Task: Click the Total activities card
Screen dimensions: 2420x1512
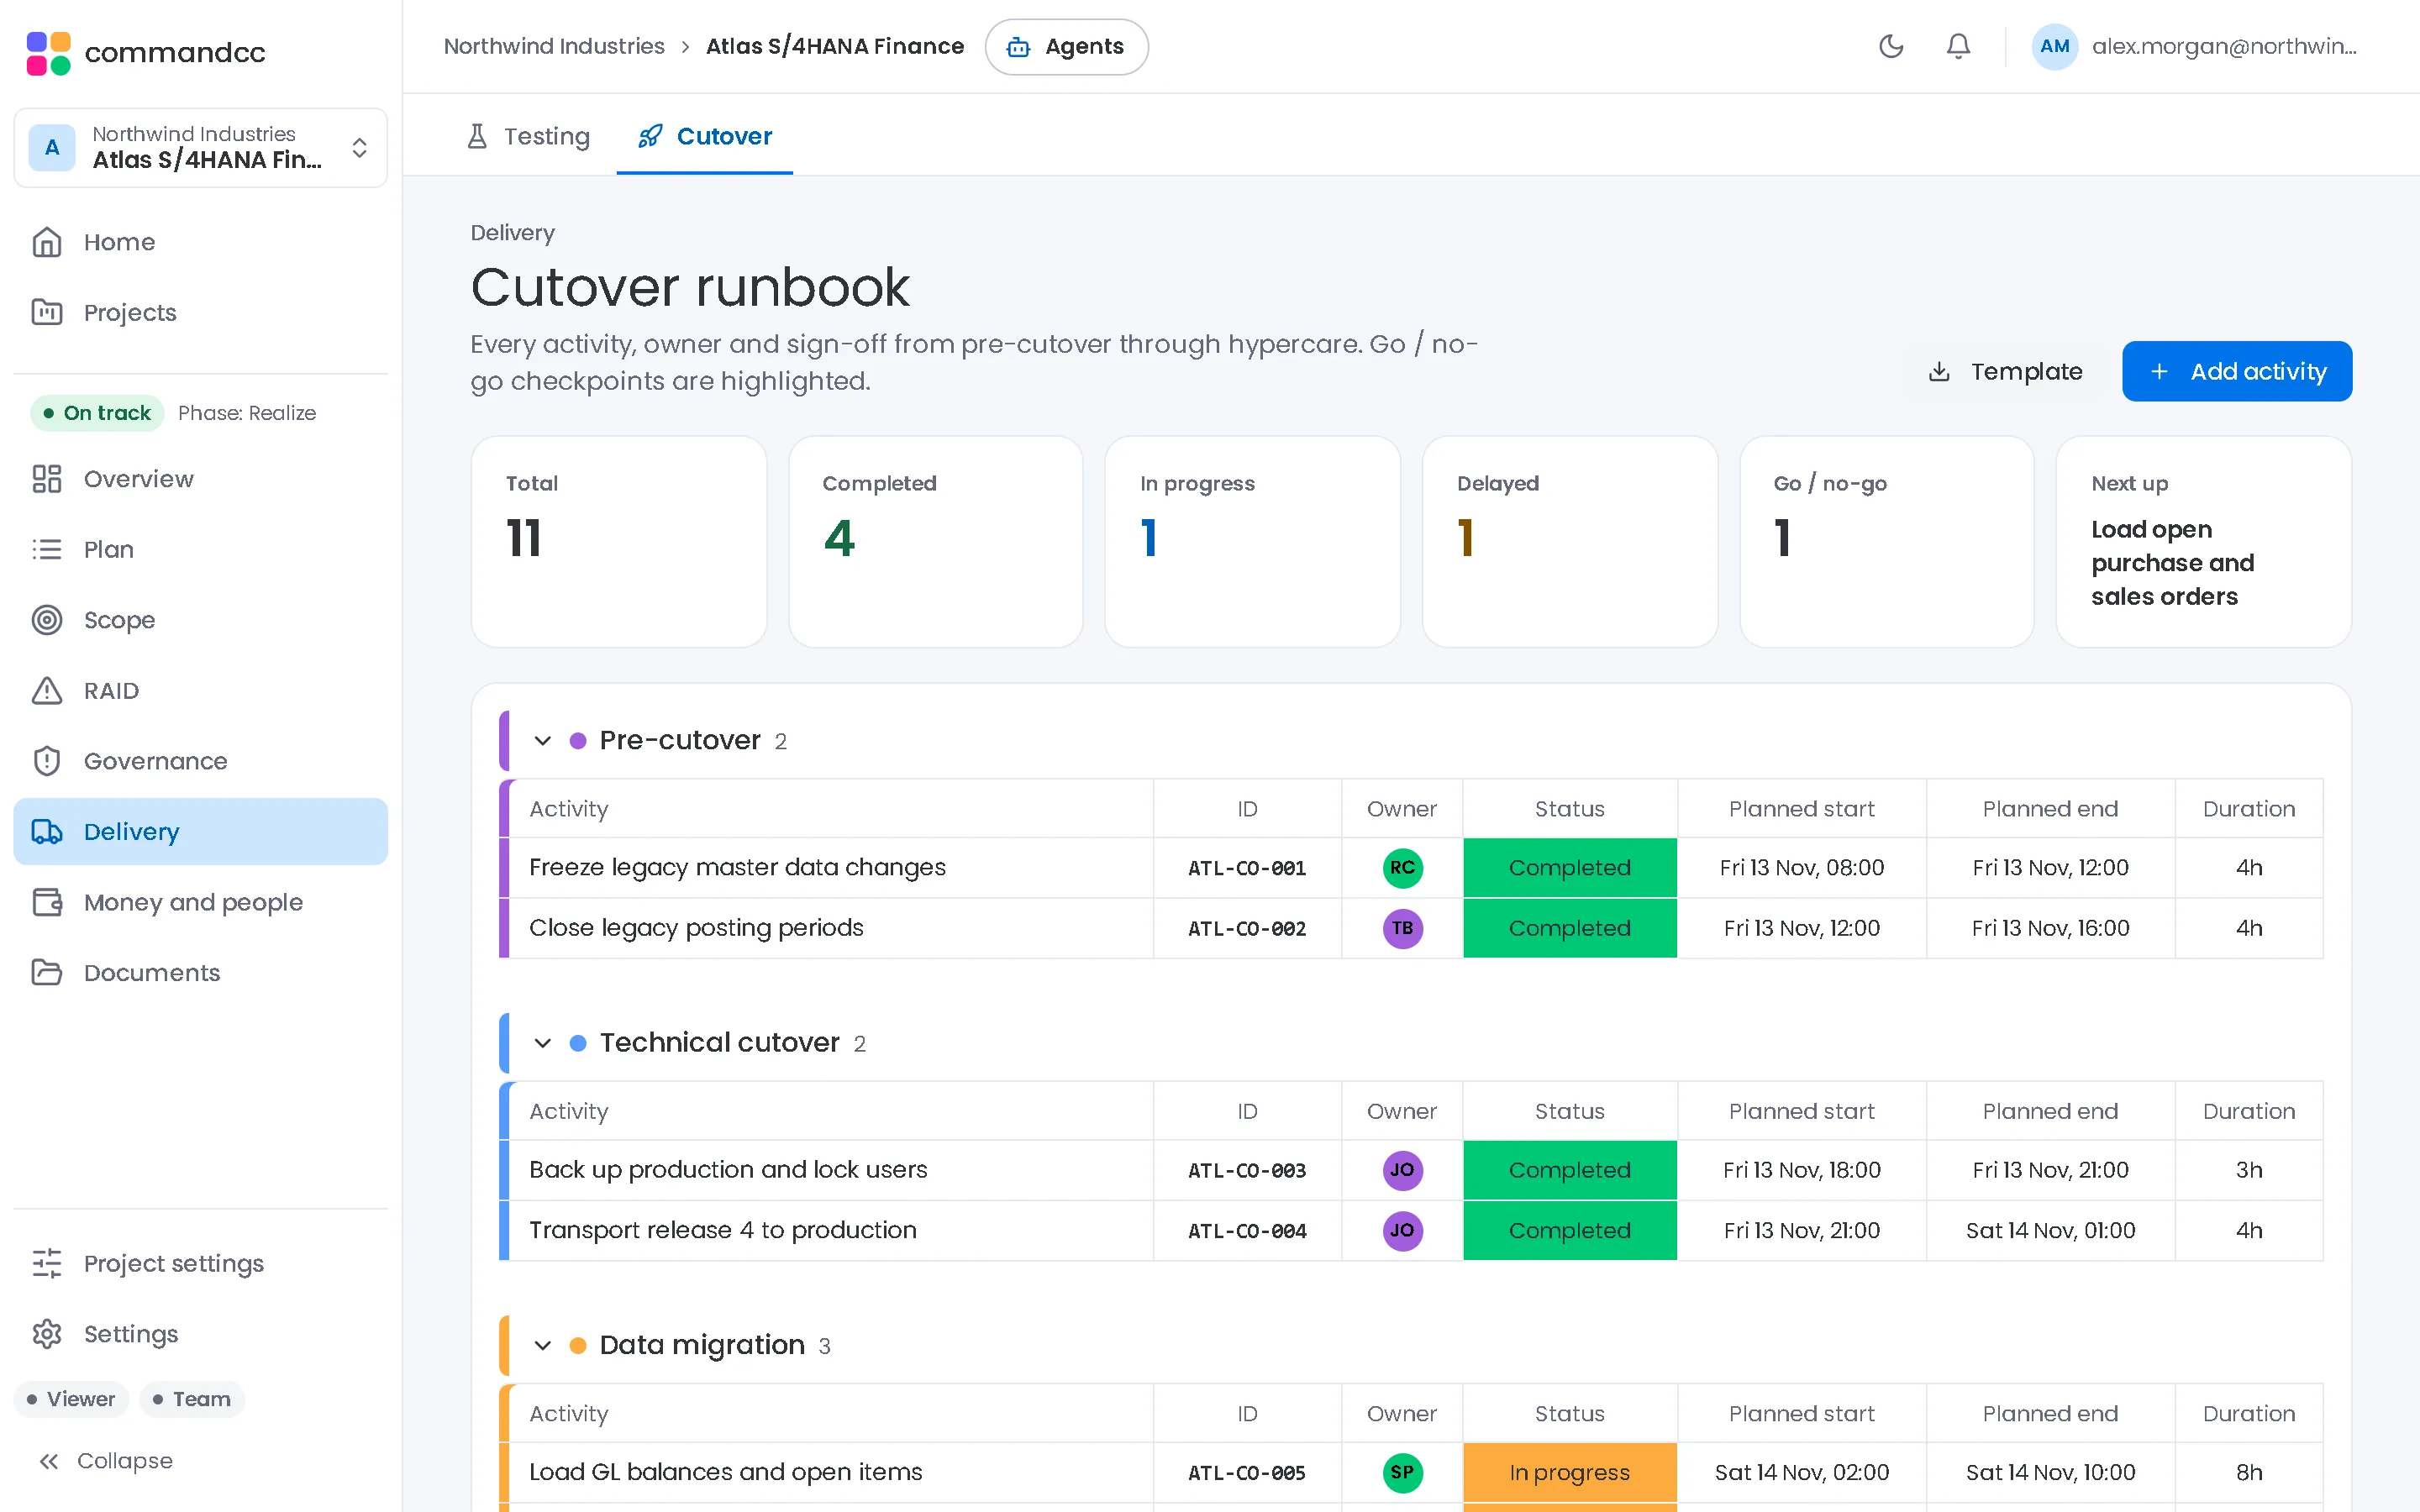Action: [x=618, y=541]
